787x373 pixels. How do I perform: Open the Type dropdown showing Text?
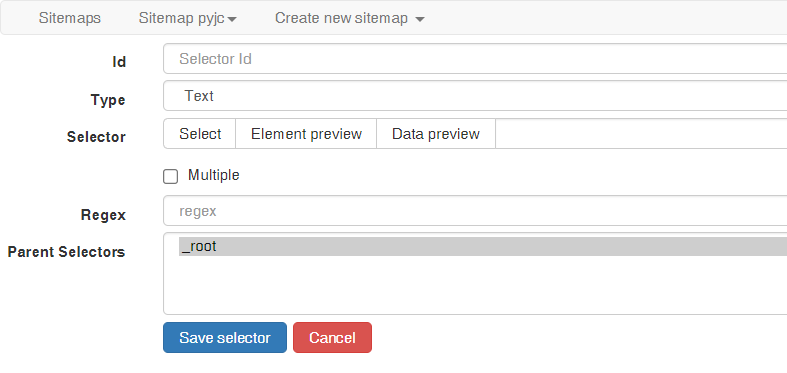coord(475,96)
